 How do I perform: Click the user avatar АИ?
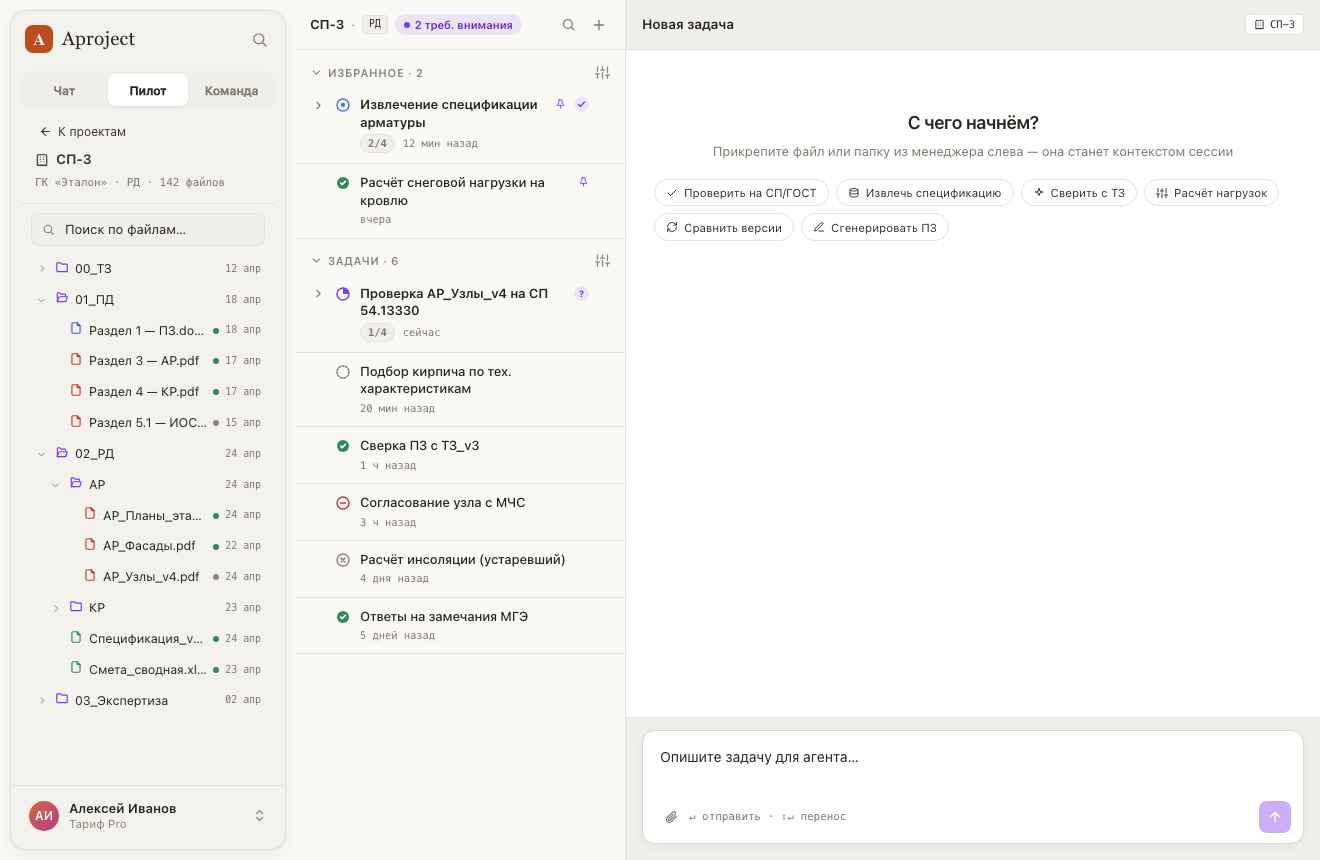click(x=44, y=816)
